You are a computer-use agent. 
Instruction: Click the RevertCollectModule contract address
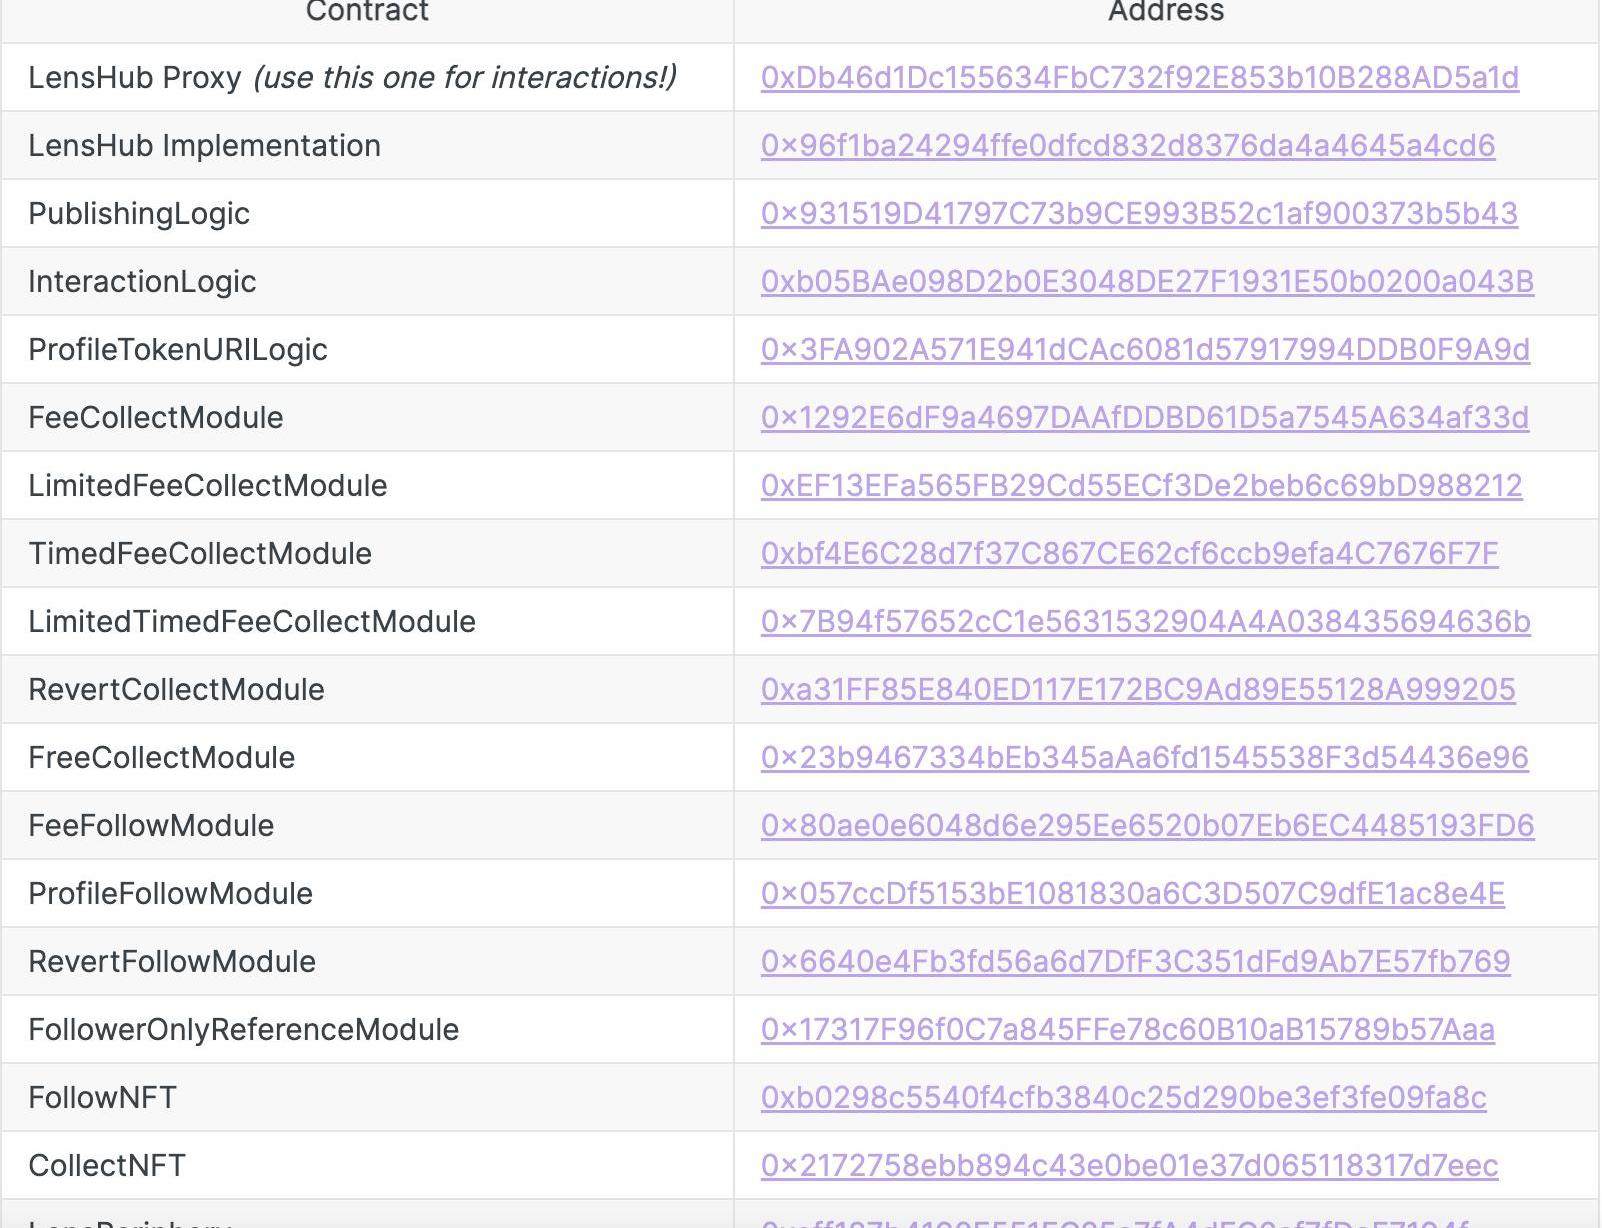1137,690
